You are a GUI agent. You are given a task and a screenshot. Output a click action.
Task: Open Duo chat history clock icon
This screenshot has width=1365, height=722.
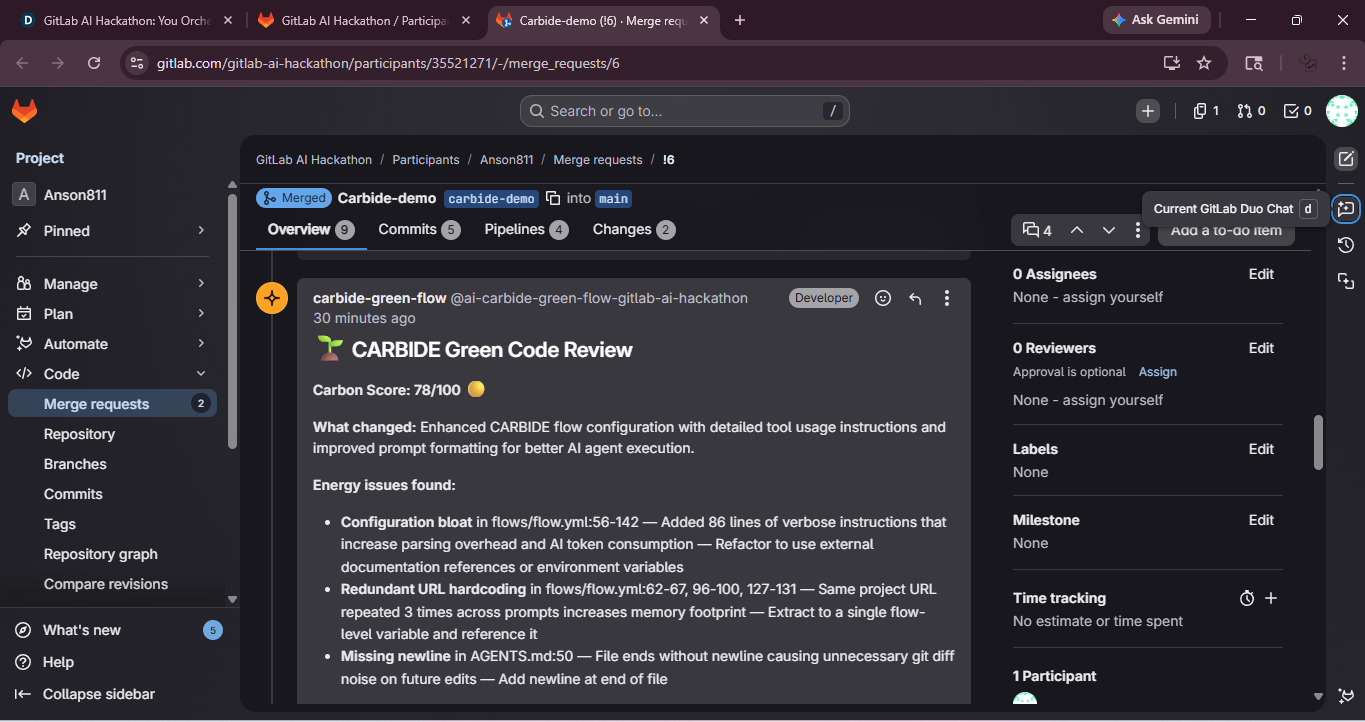1346,245
